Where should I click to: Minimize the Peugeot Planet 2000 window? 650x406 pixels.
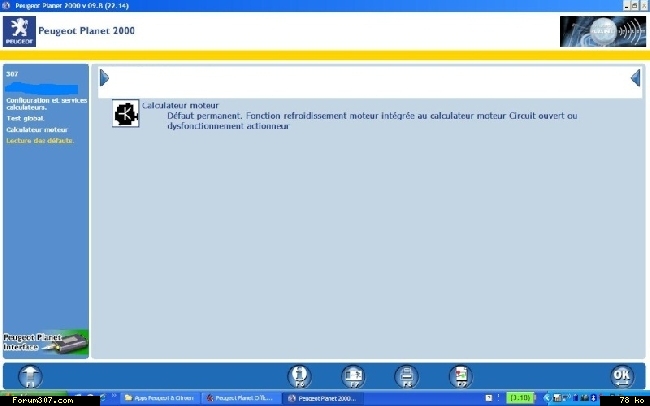[x=626, y=6]
